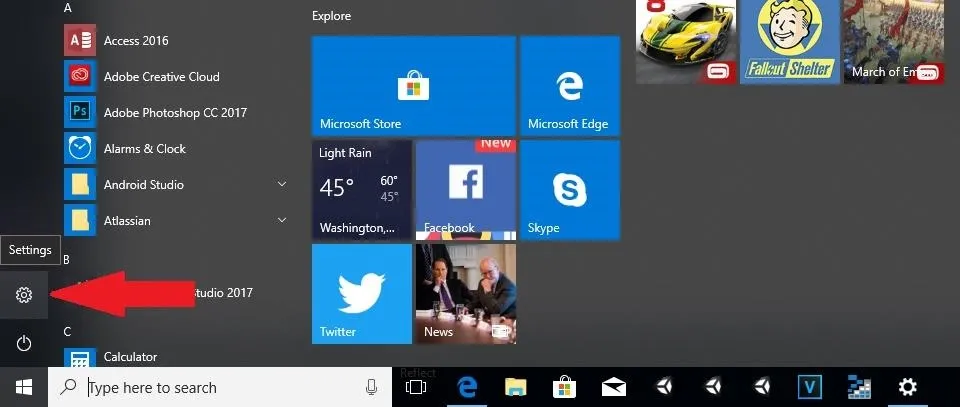Open Settings gear in Start menu left rail

point(24,295)
